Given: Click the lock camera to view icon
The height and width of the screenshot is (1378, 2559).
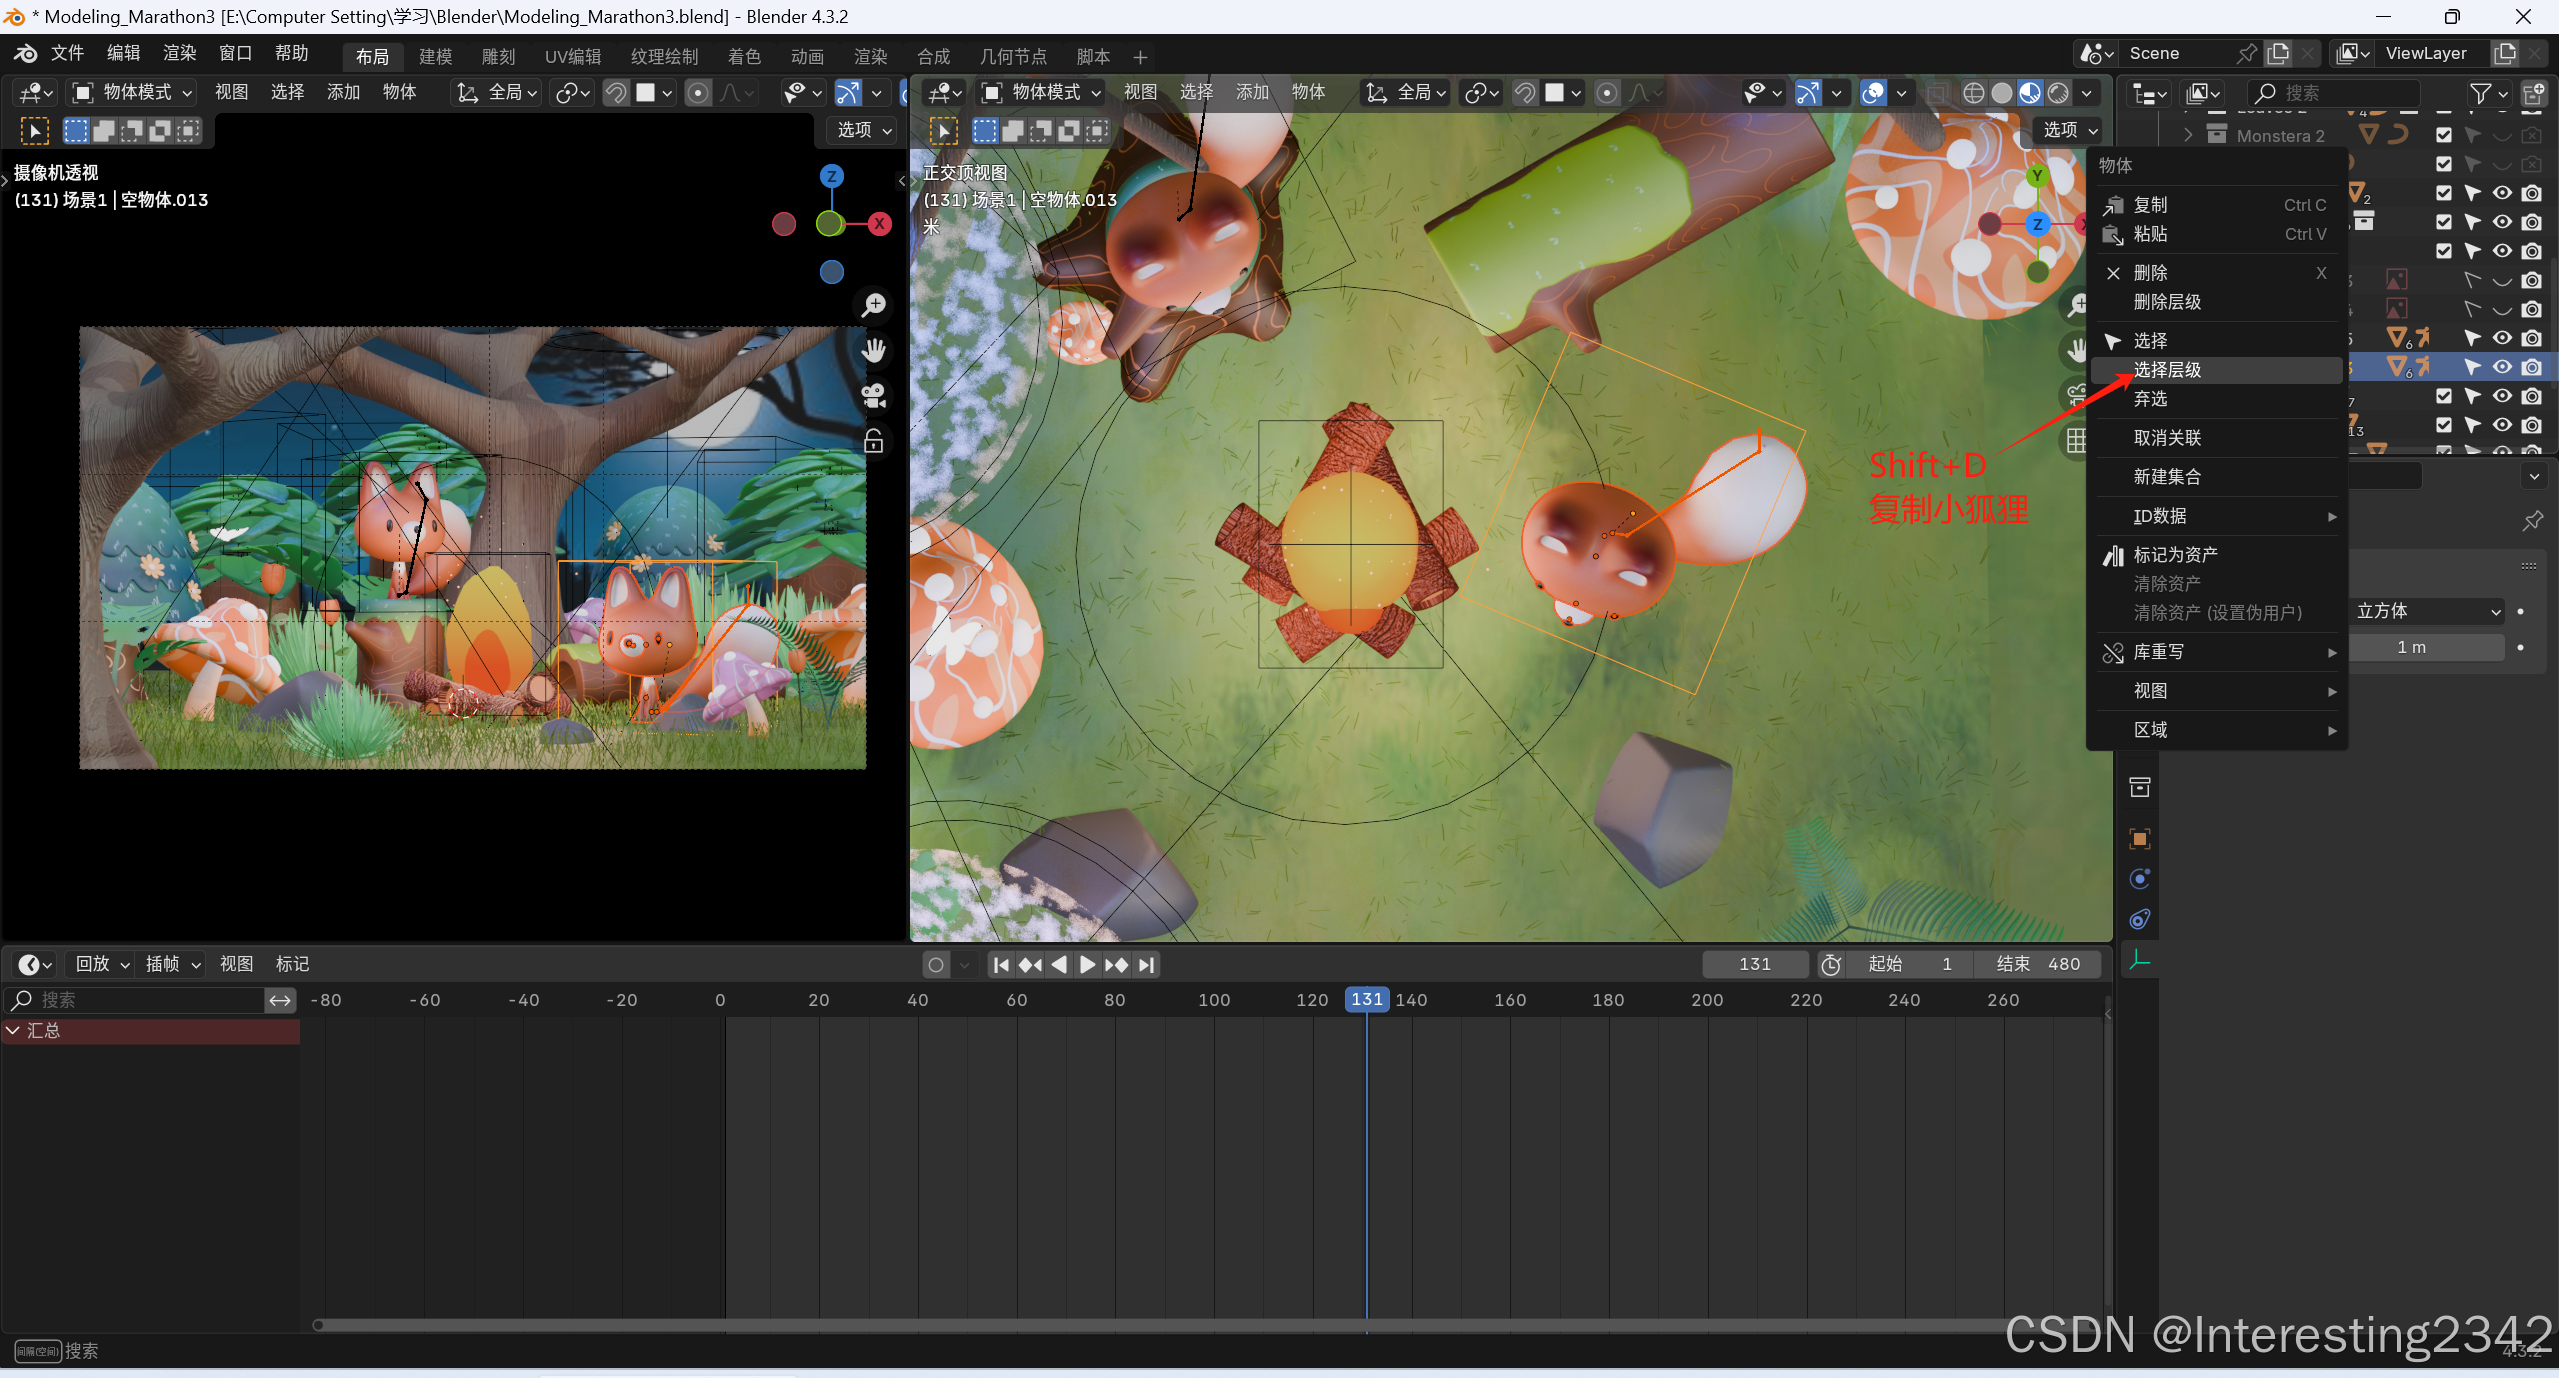Looking at the screenshot, I should 874,441.
